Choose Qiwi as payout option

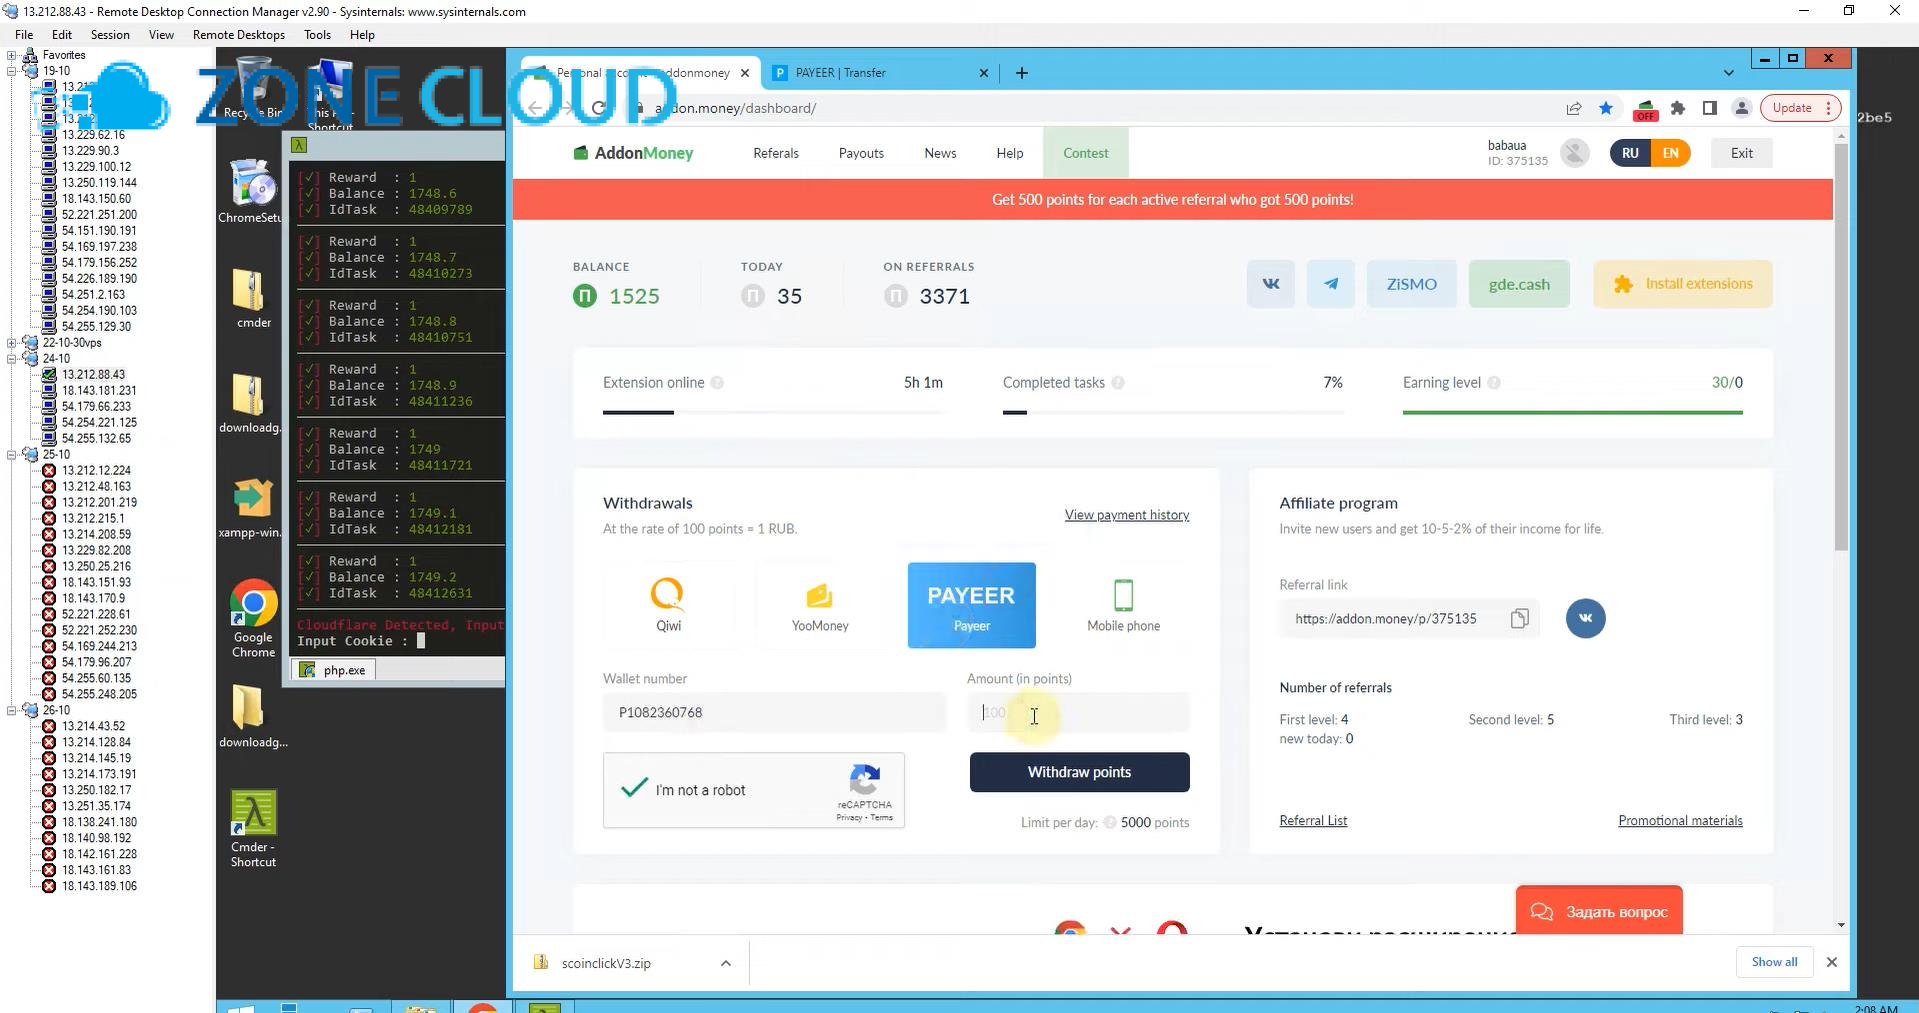(667, 604)
